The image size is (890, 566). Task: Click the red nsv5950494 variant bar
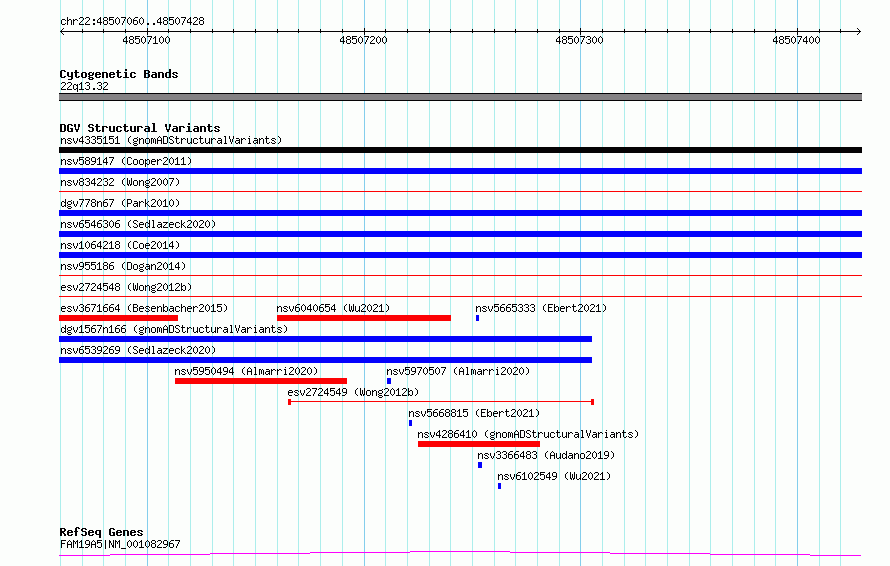[261, 381]
